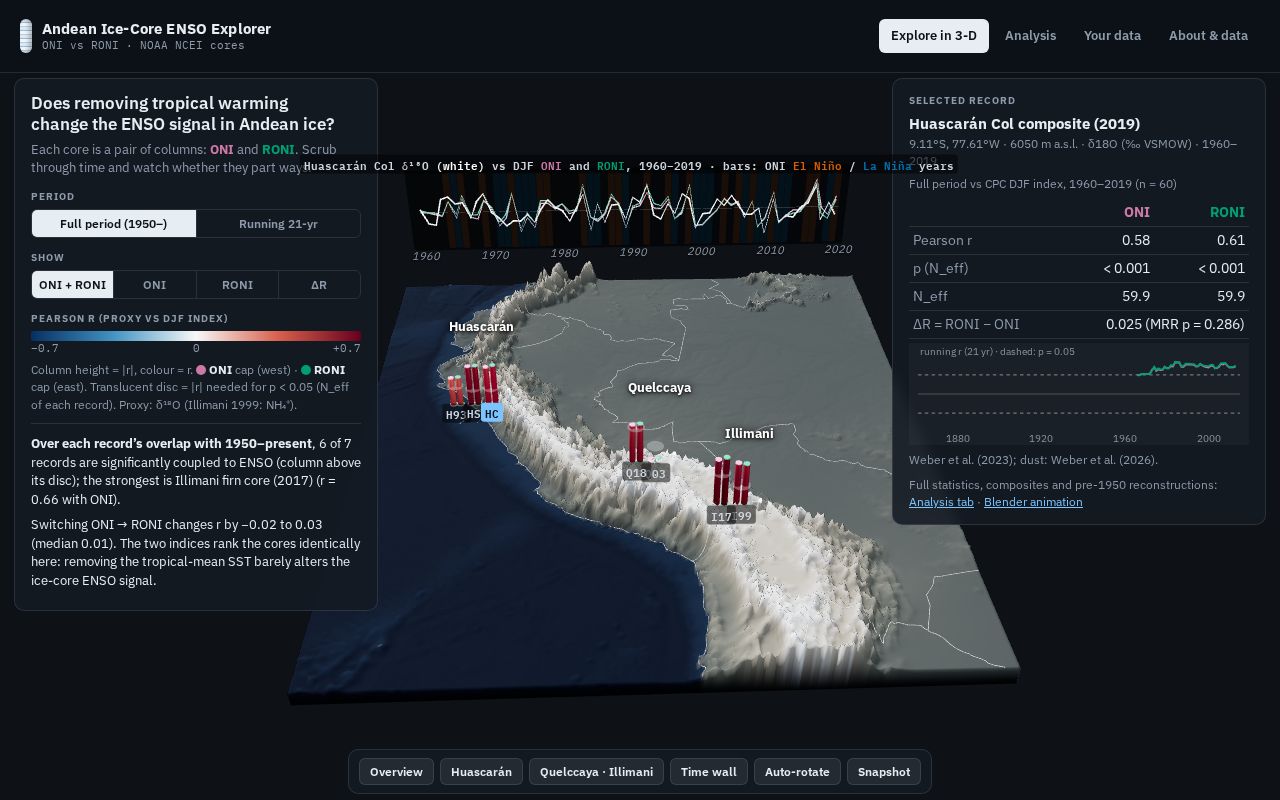This screenshot has width=1280, height=800.
Task: Choose Full period (1950–) option
Action: (114, 224)
